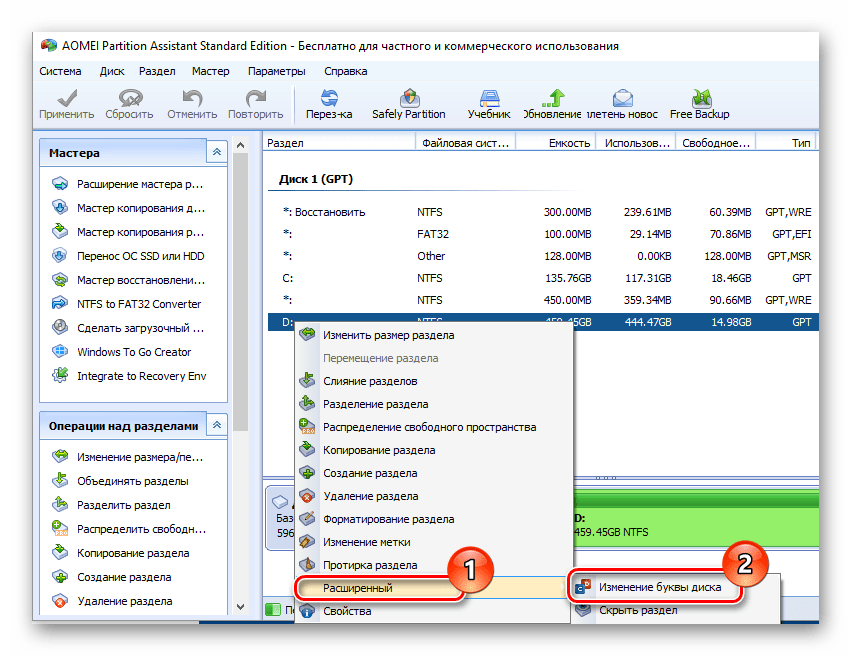Select Форматирование раздела from the context menu

[388, 519]
